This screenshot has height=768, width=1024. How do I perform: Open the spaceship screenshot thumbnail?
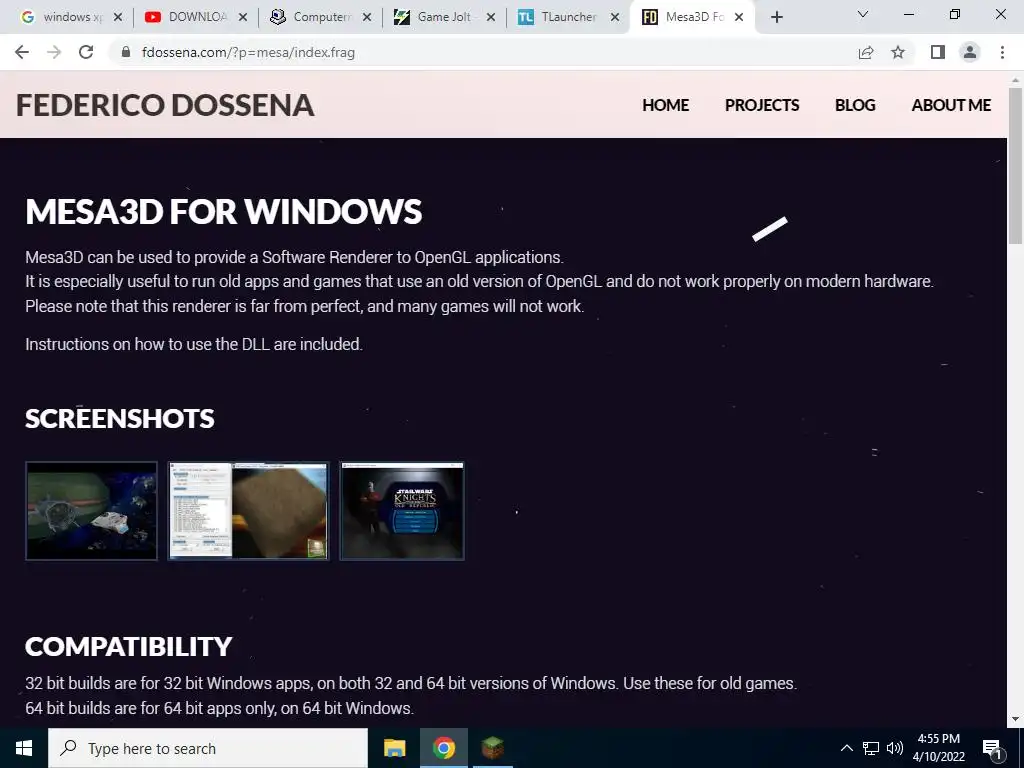click(x=91, y=511)
